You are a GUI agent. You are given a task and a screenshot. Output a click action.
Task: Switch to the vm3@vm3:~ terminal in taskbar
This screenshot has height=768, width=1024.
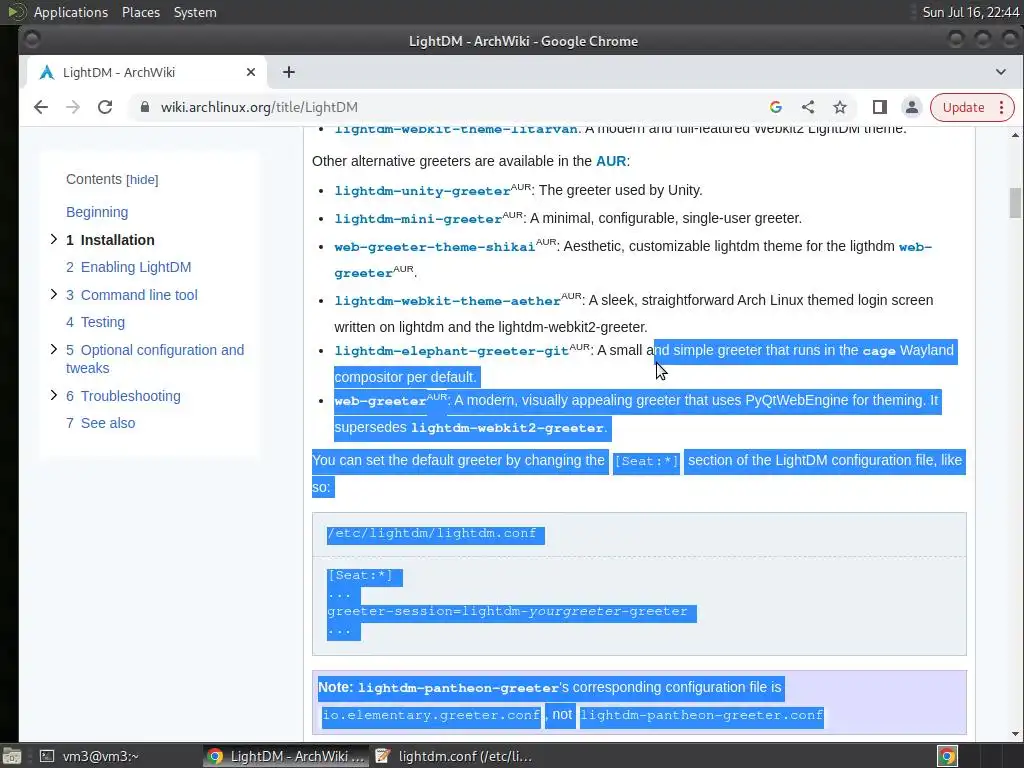pyautogui.click(x=90, y=756)
